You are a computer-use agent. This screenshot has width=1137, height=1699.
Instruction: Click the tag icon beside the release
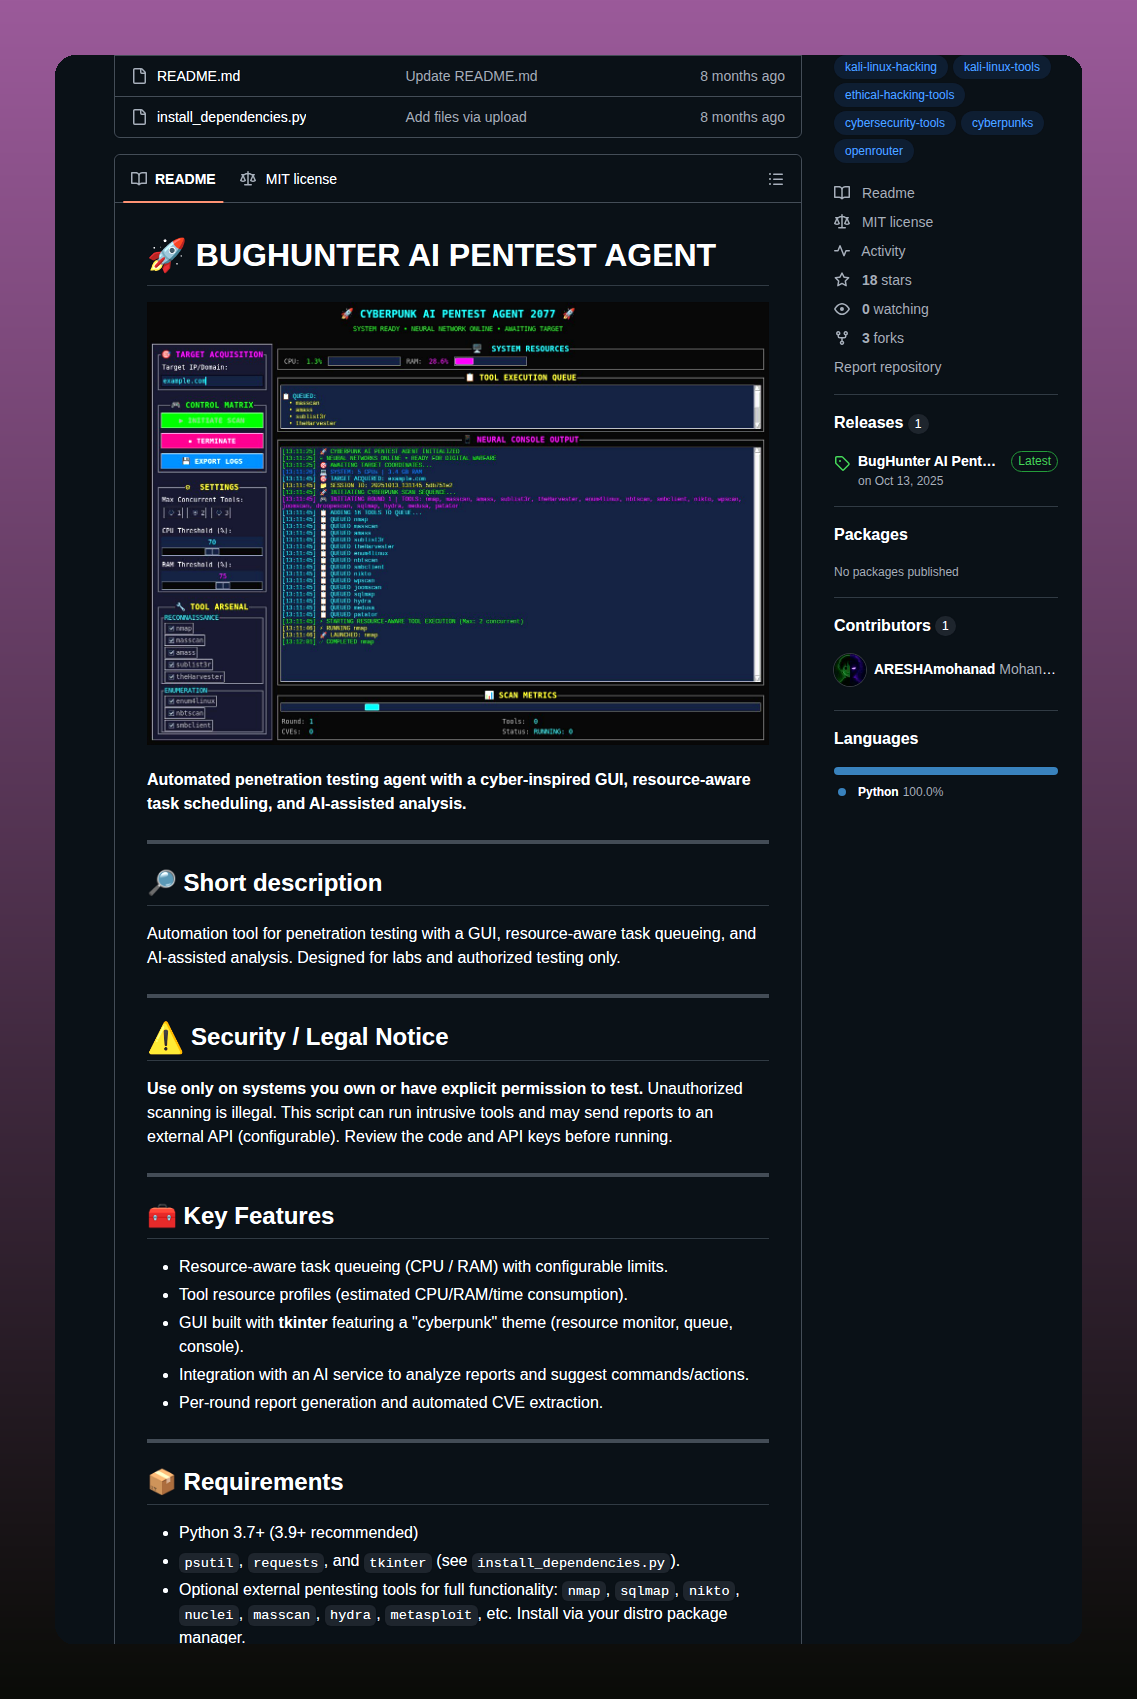click(x=842, y=462)
